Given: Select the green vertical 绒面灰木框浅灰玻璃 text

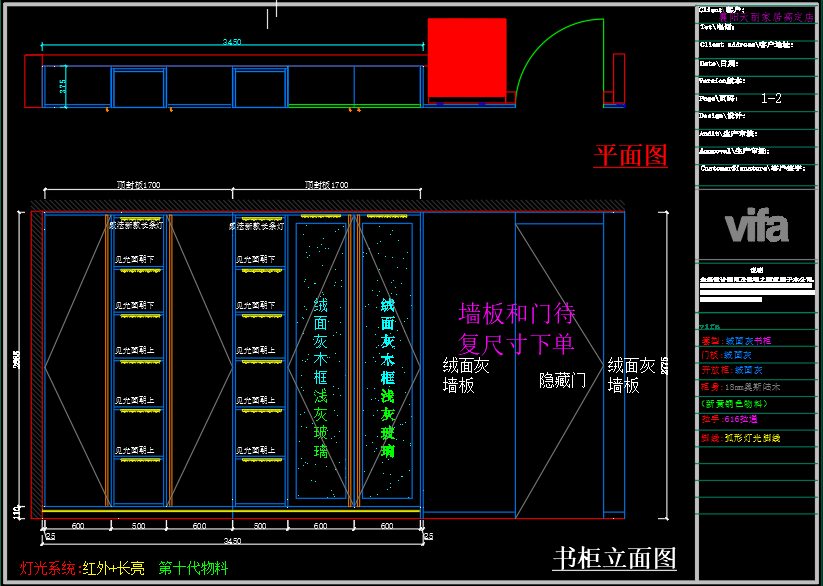Looking at the screenshot, I should [320, 378].
